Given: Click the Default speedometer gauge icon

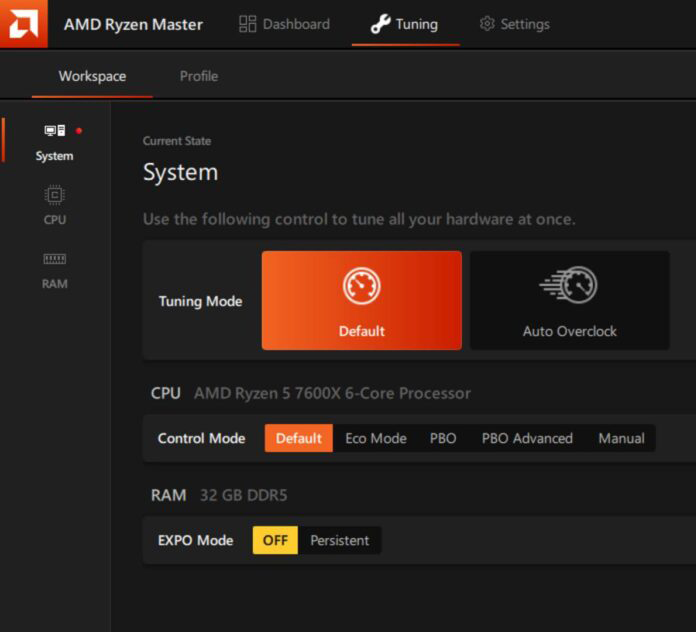Looking at the screenshot, I should click(x=362, y=286).
